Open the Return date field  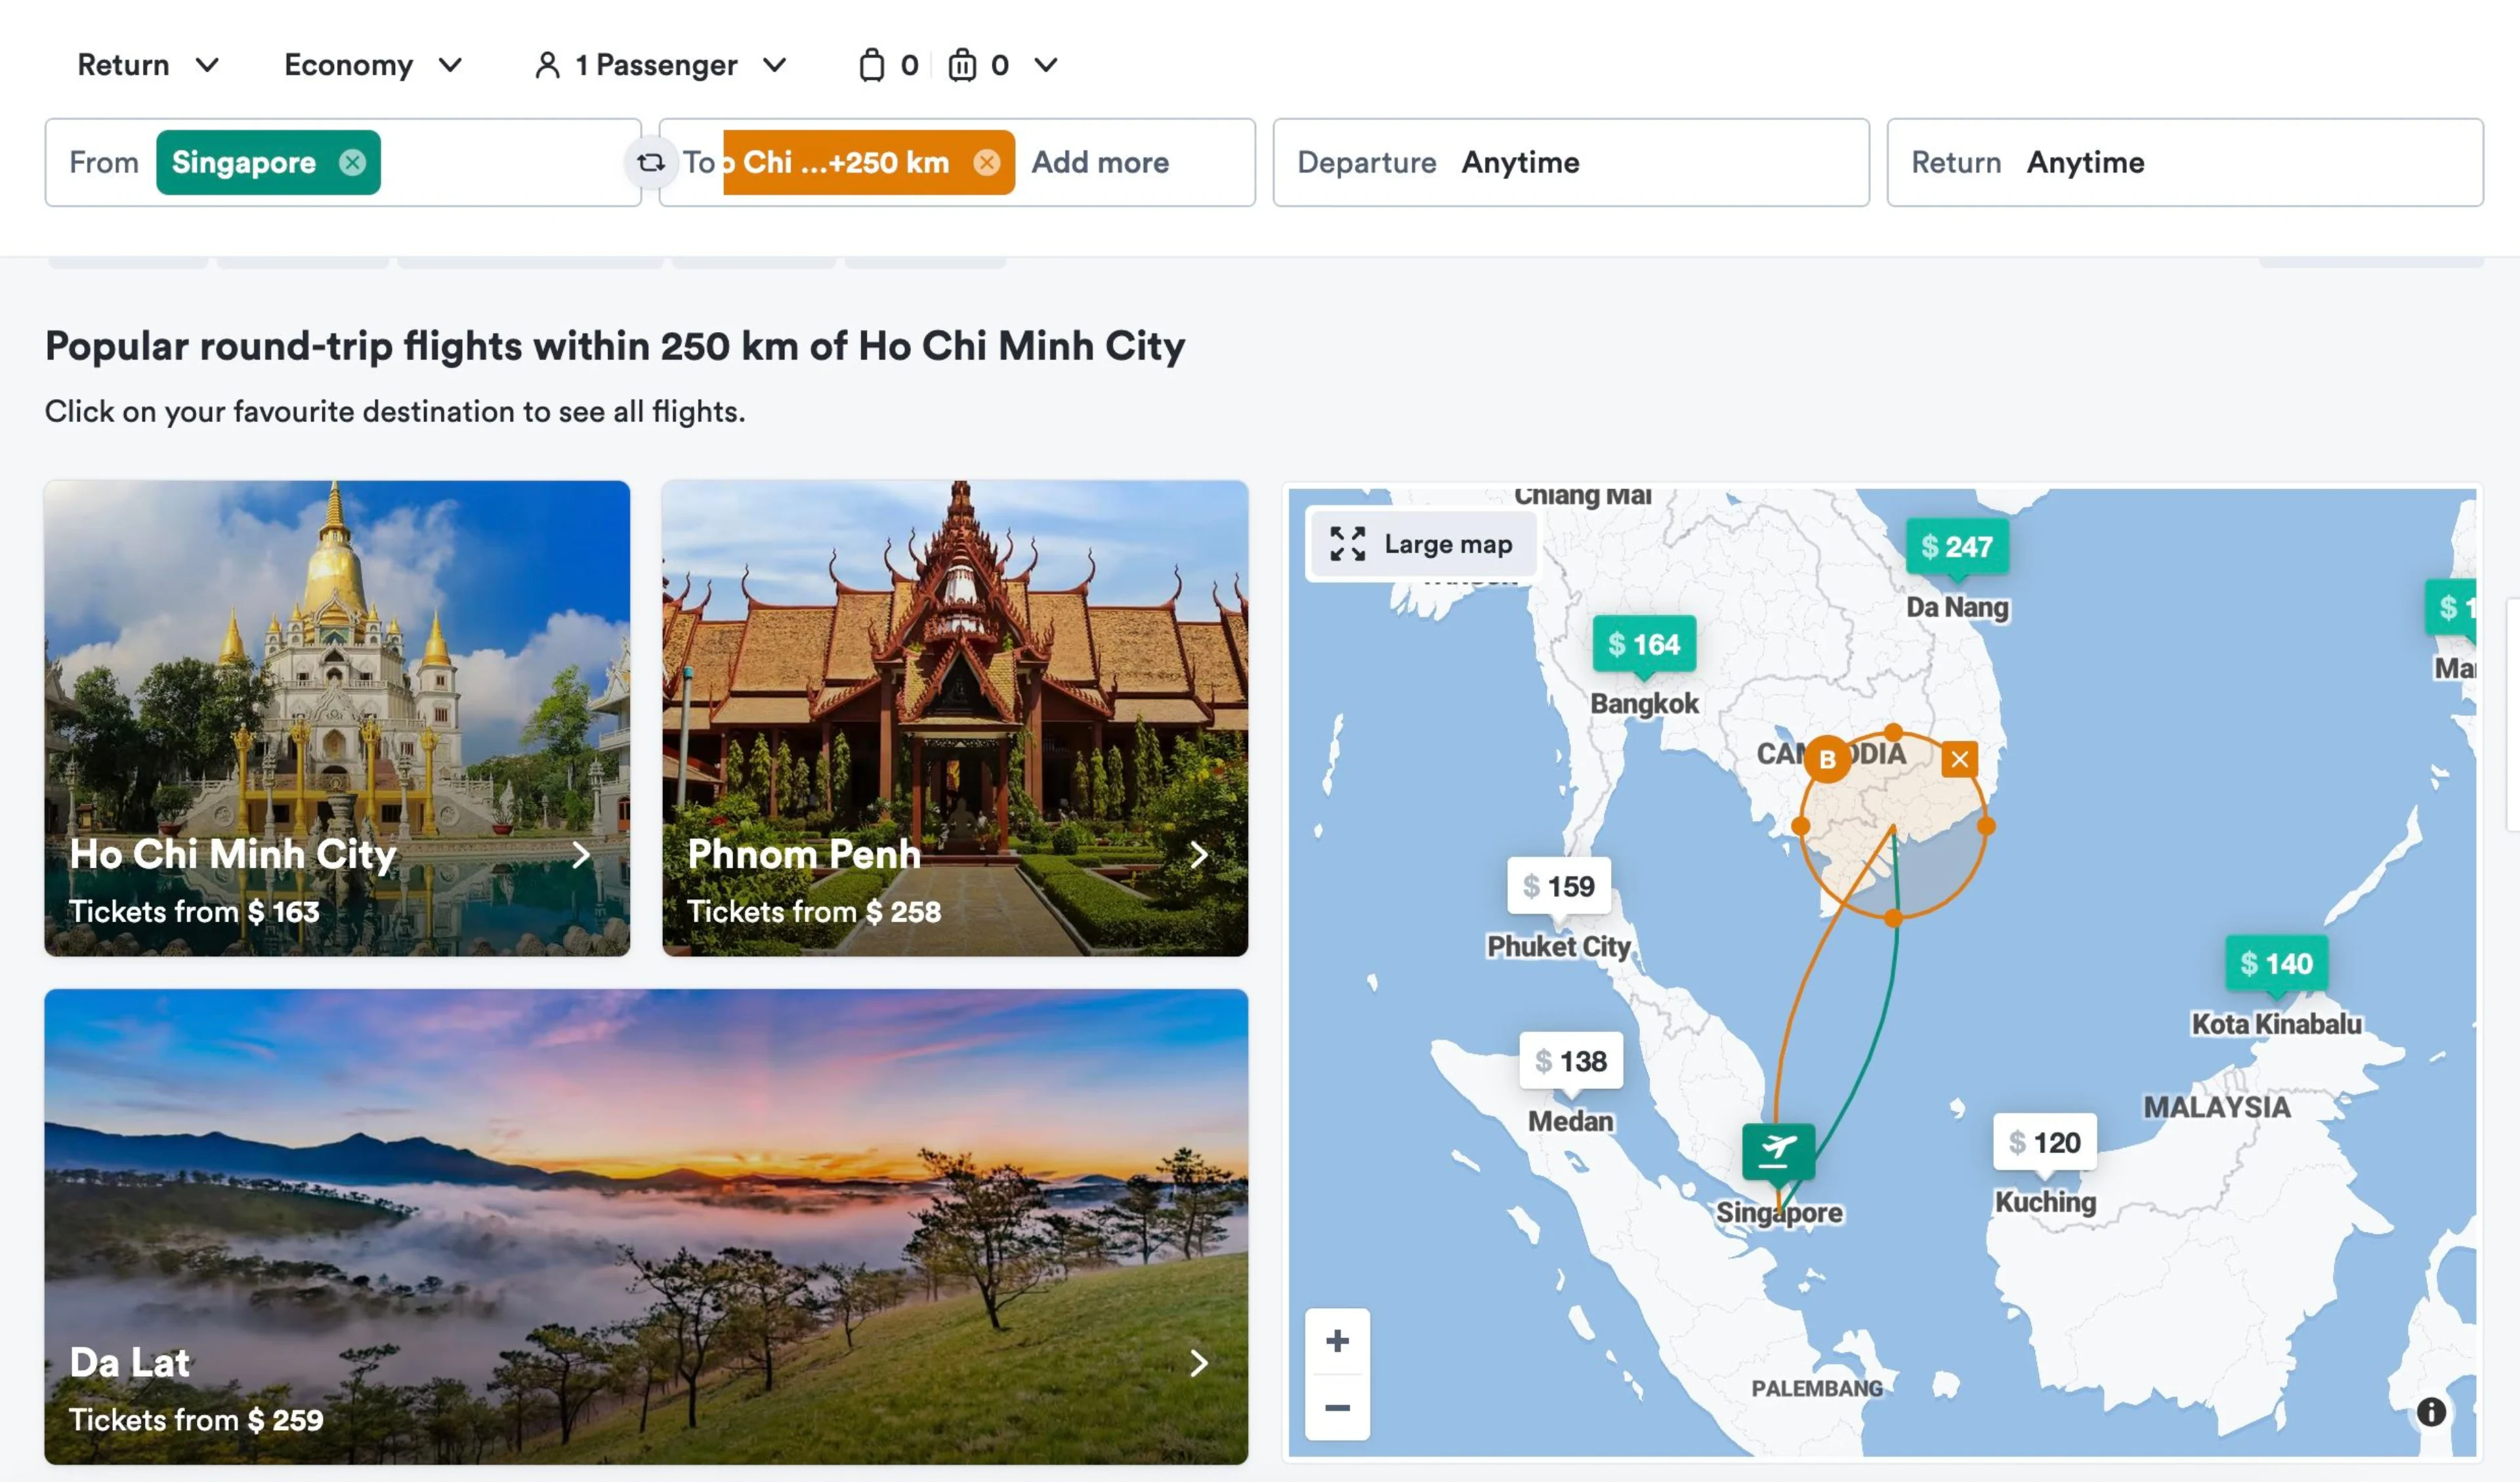pos(2184,162)
